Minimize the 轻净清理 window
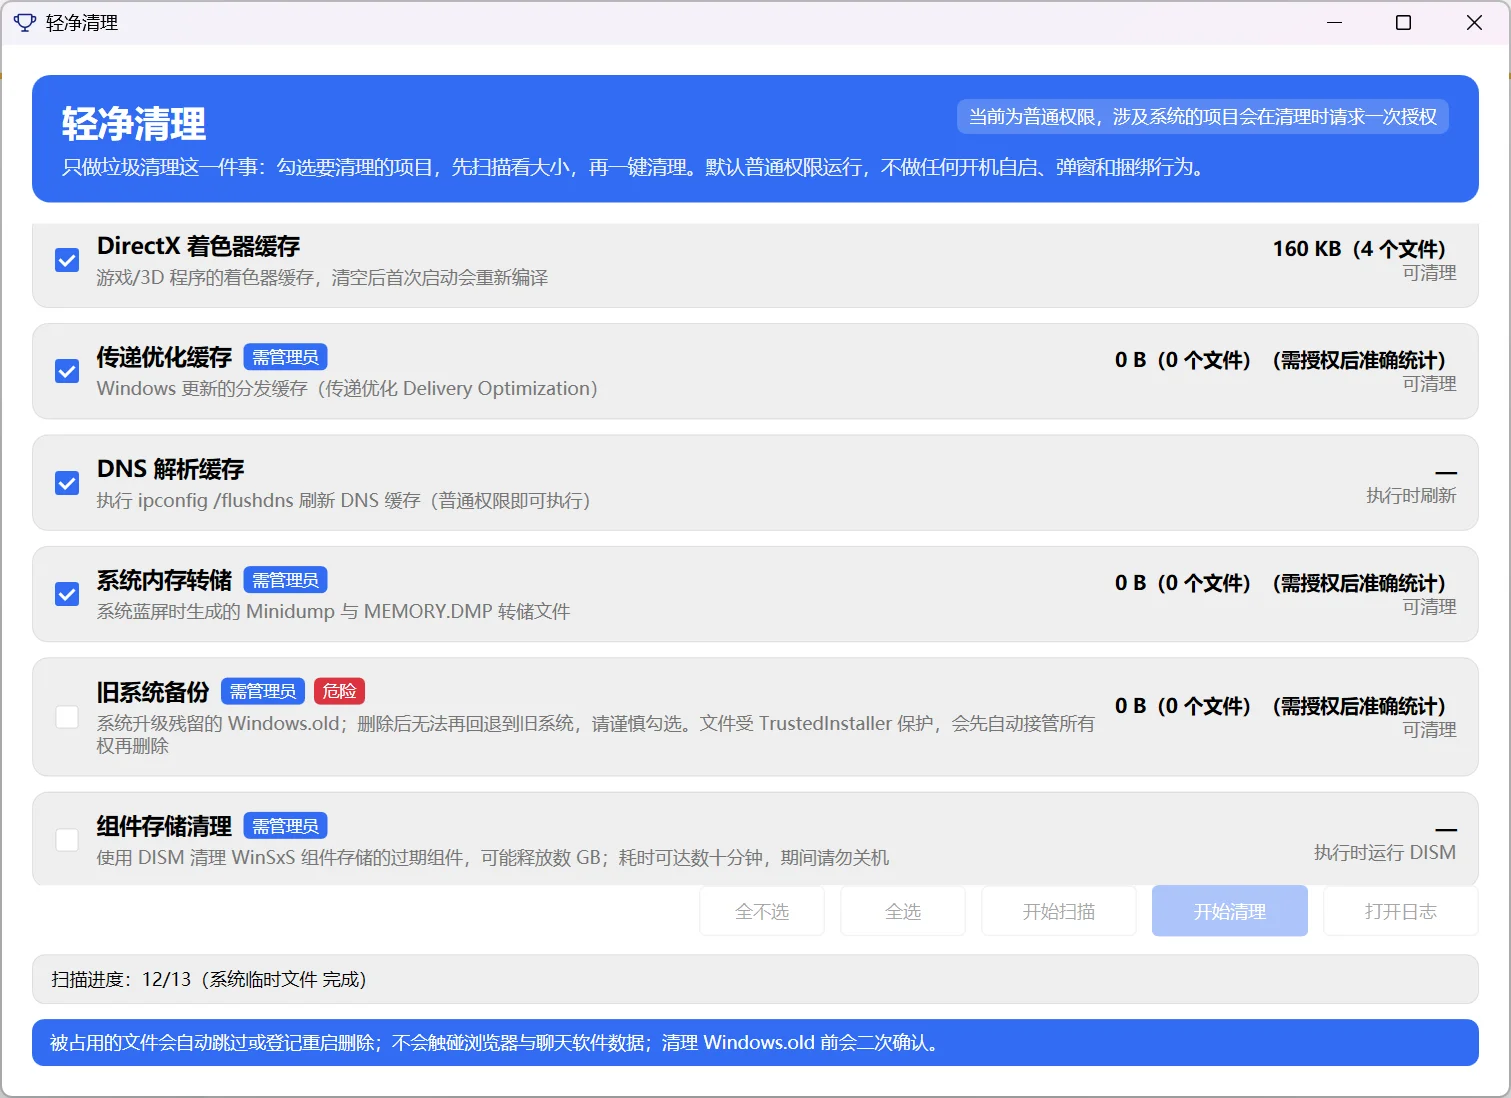 click(x=1334, y=22)
